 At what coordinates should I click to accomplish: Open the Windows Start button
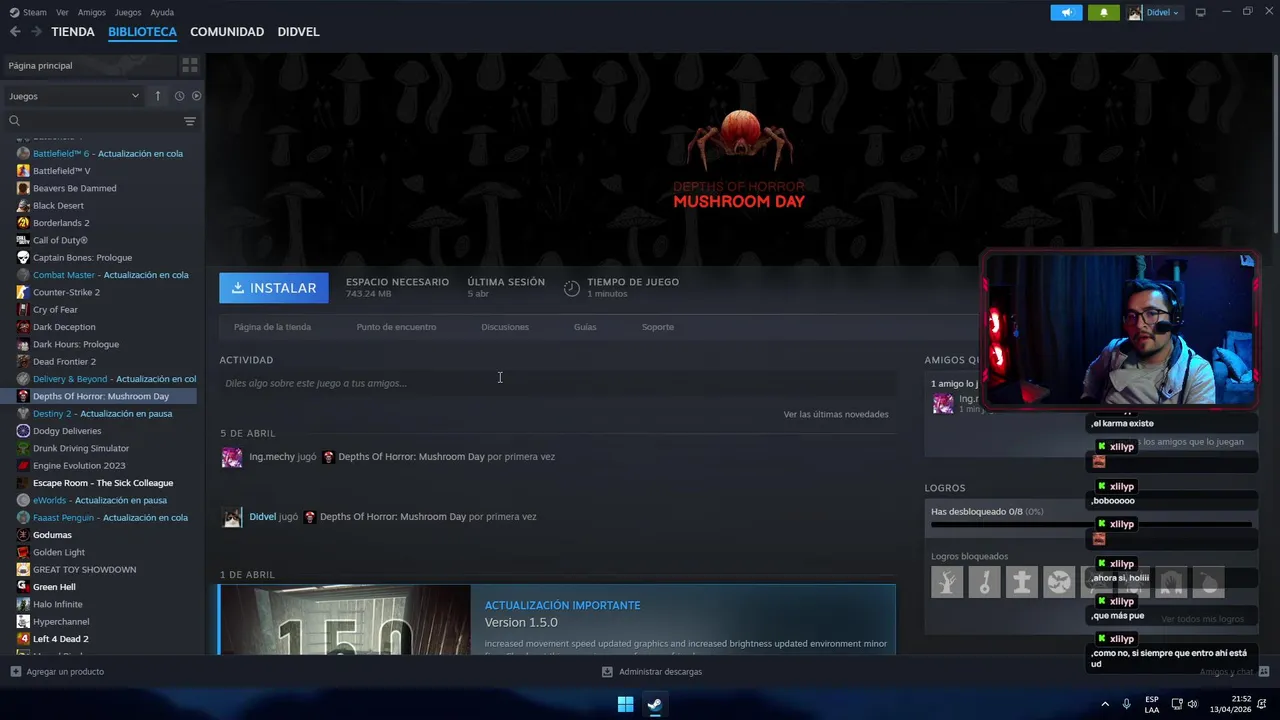pyautogui.click(x=625, y=704)
